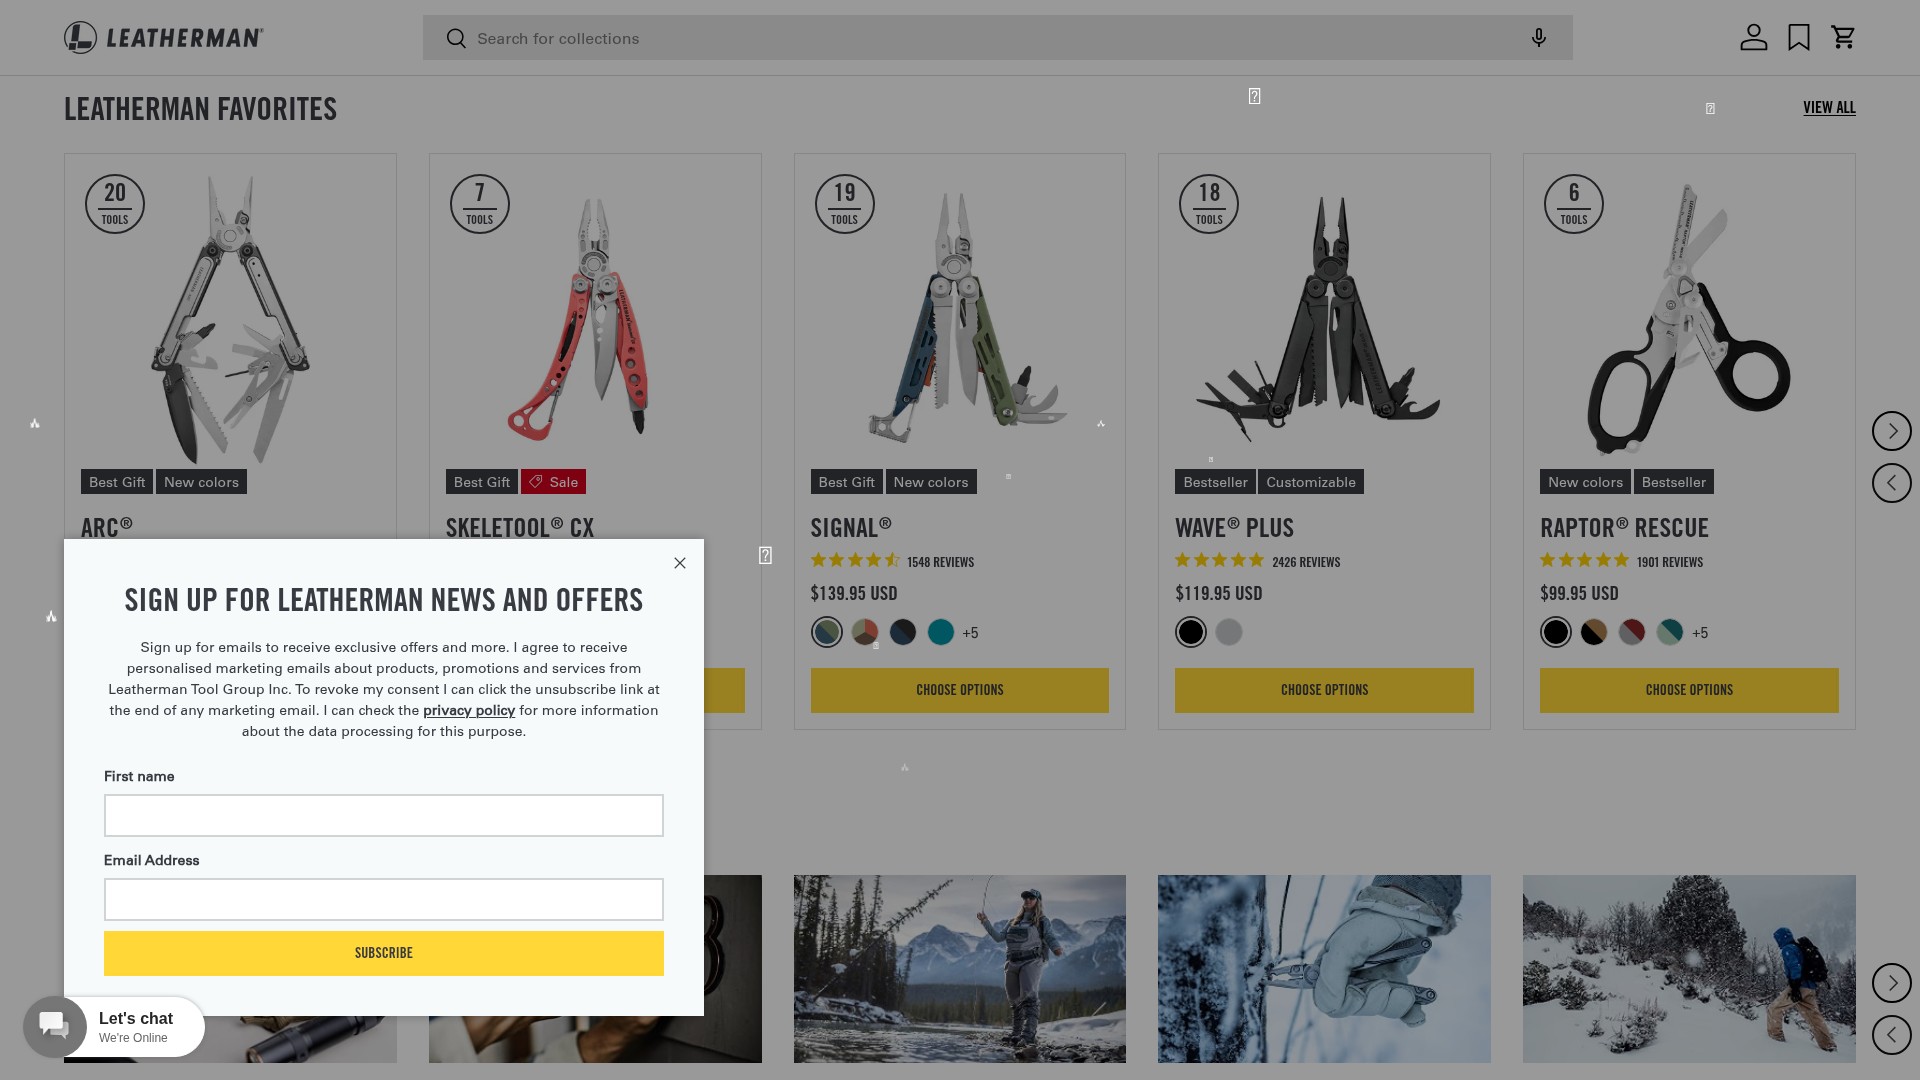Open the fly-fishing woman photo
This screenshot has height=1080, width=1920.
coord(960,969)
